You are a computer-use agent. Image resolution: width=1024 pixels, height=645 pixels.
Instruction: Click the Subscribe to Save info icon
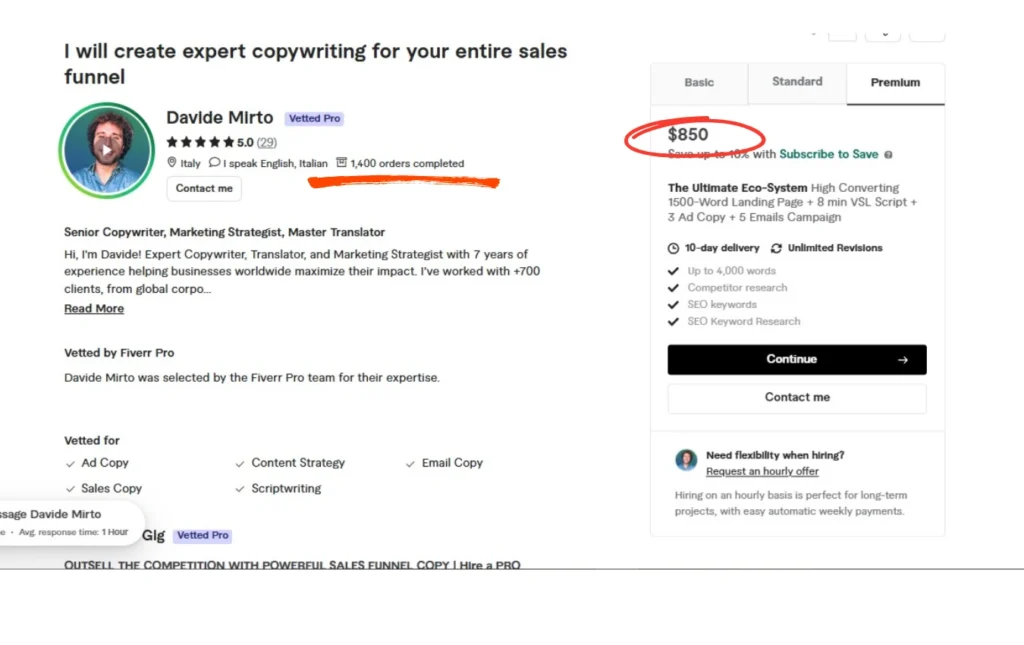coord(889,155)
